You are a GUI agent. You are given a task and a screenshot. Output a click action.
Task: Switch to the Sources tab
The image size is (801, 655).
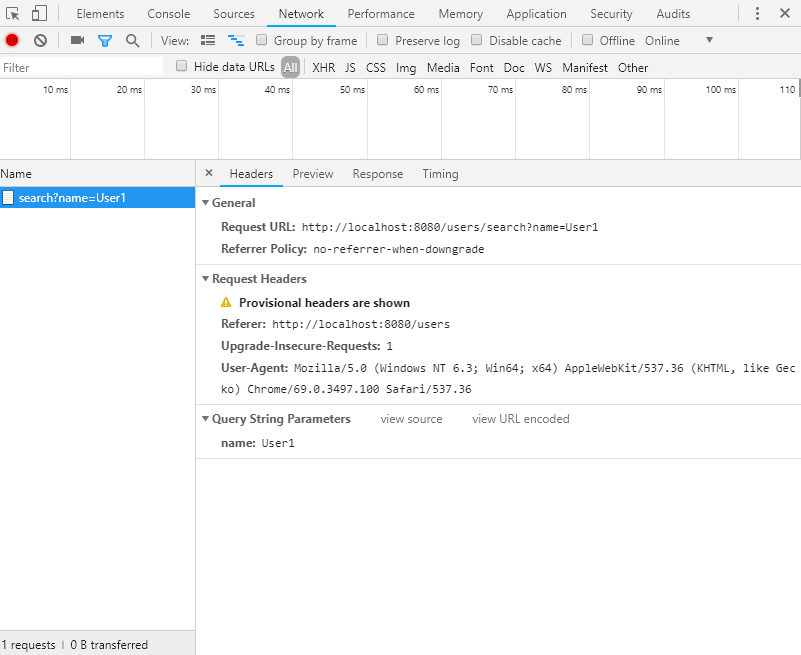(x=234, y=14)
